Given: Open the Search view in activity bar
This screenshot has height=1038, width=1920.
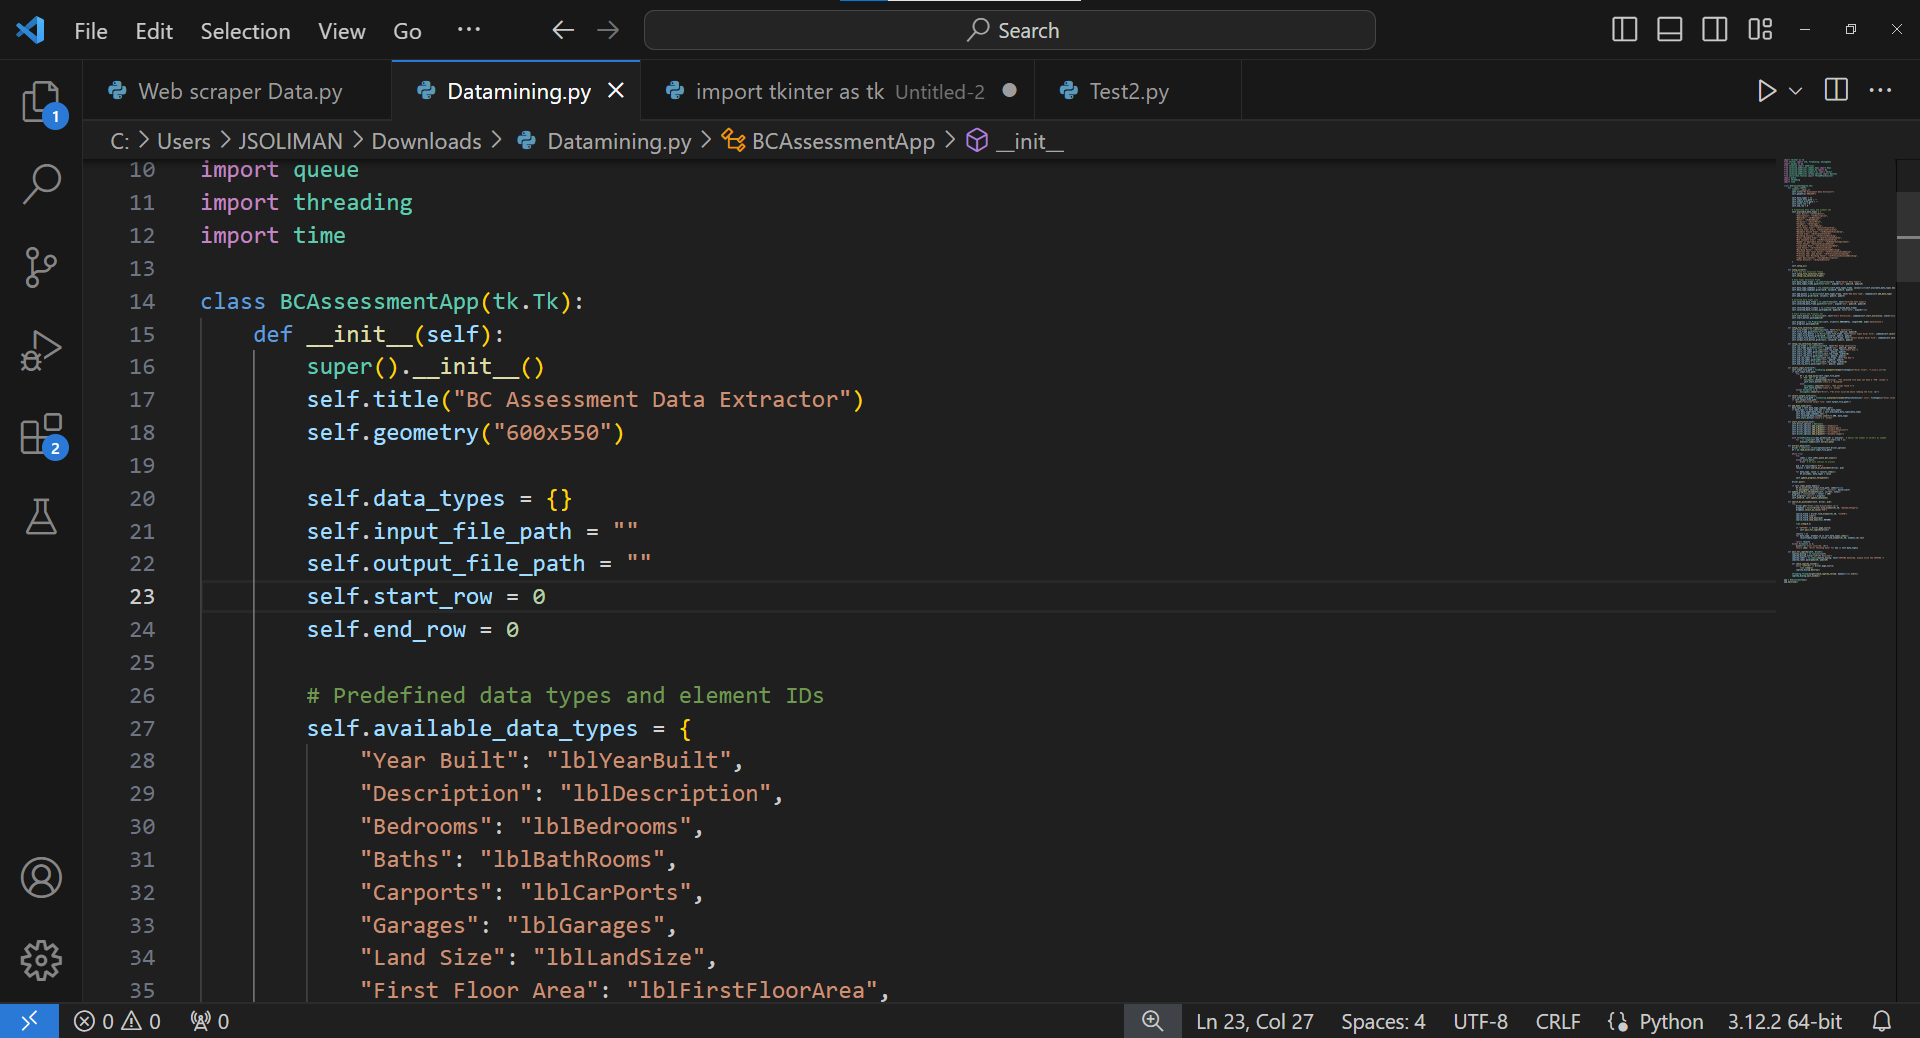Looking at the screenshot, I should (x=41, y=184).
